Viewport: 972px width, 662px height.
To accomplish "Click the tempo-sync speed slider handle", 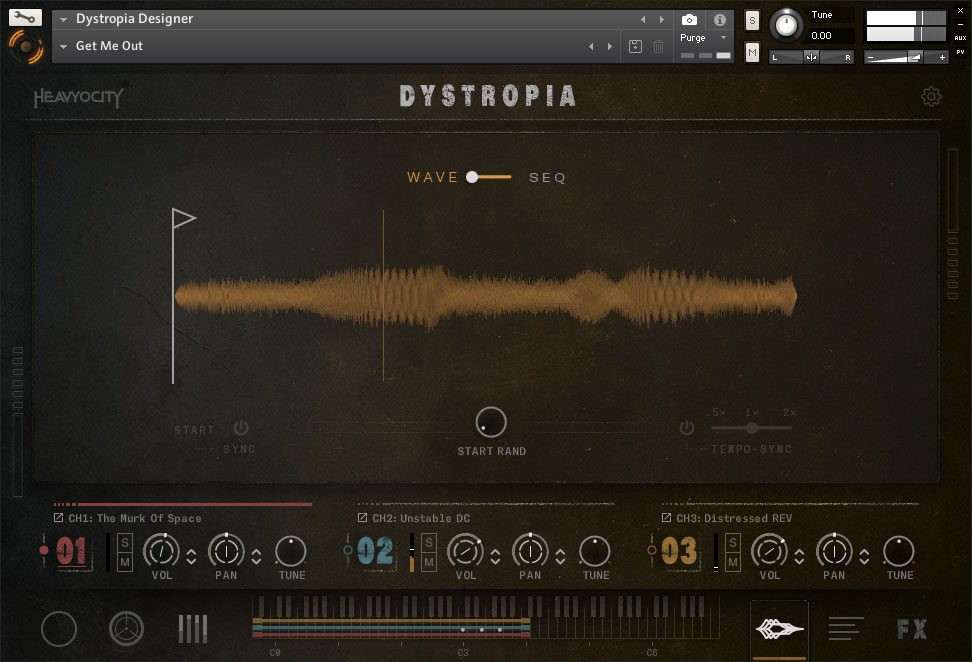I will pyautogui.click(x=752, y=428).
